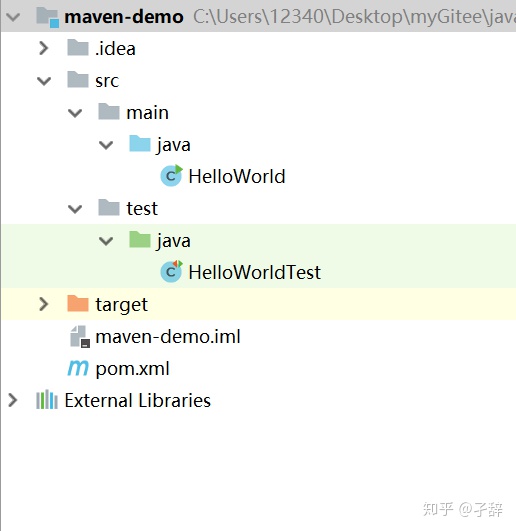The height and width of the screenshot is (531, 516).
Task: Collapse the test folder chevron
Action: pyautogui.click(x=75, y=209)
